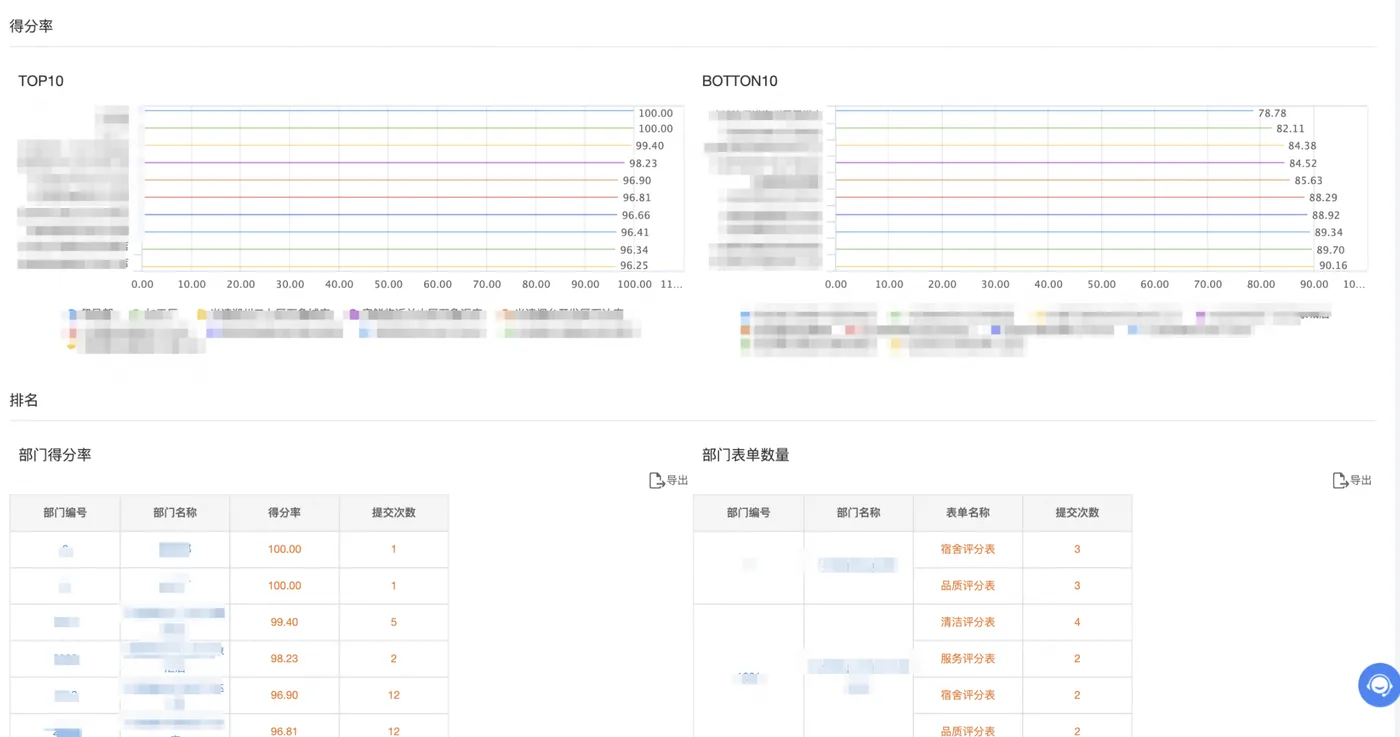The height and width of the screenshot is (737, 1400).
Task: Click 部门名称 header in 部门得分率 table
Action: point(175,513)
